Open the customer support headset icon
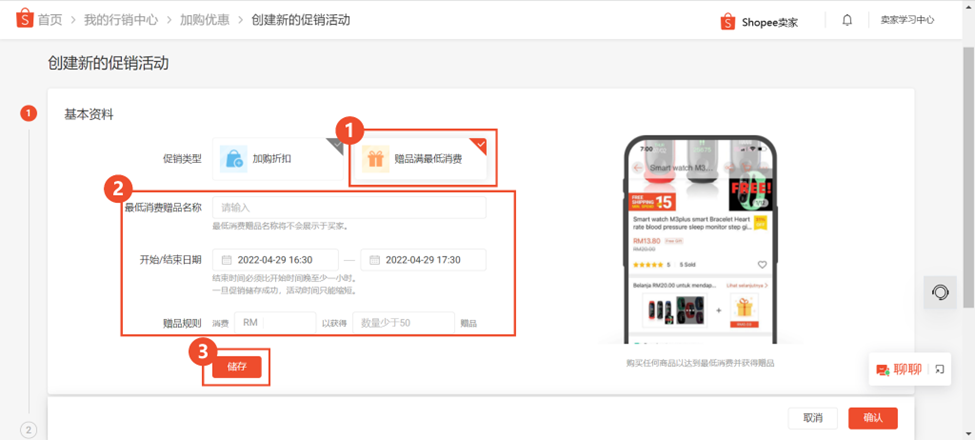 [x=940, y=292]
